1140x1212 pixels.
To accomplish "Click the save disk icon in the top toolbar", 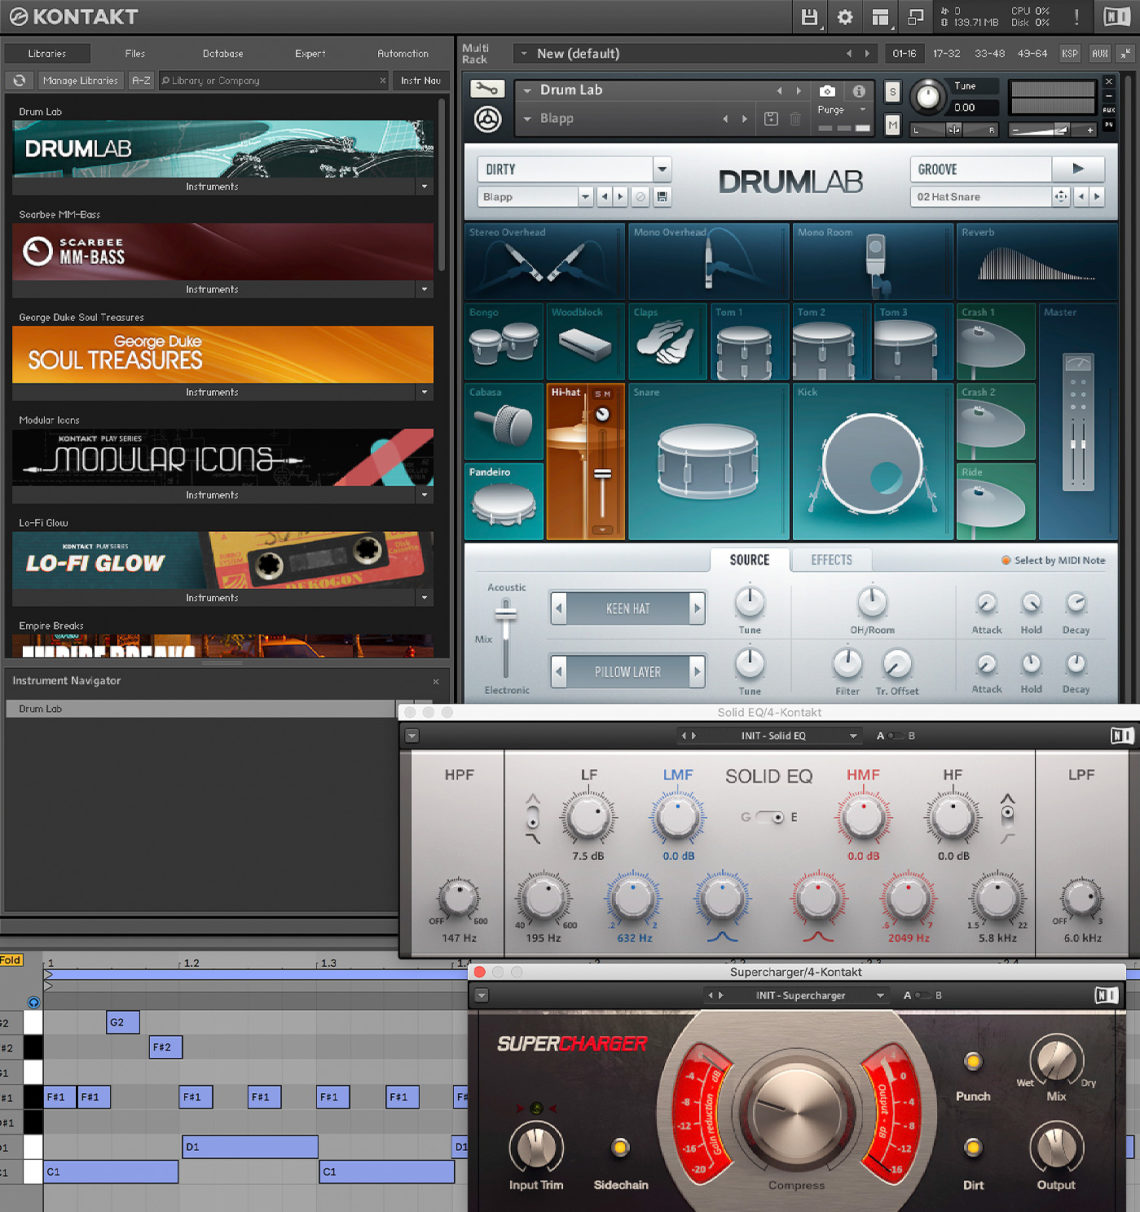I will 810,17.
